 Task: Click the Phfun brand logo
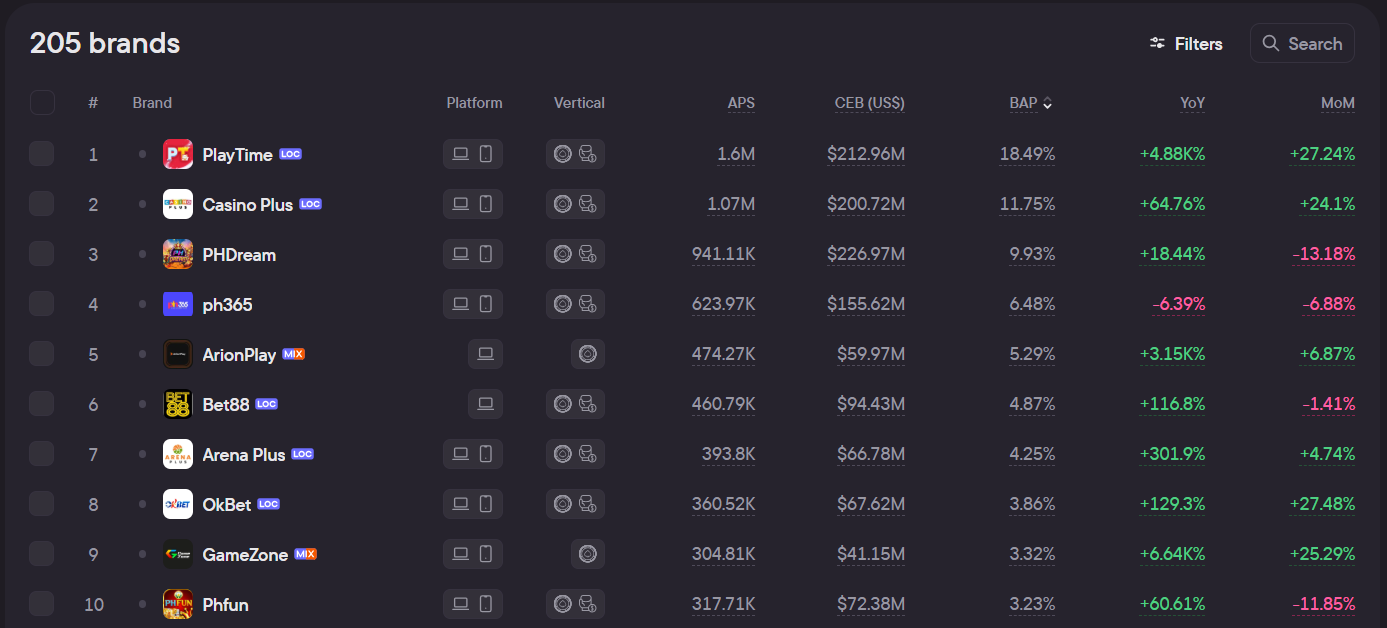(178, 604)
